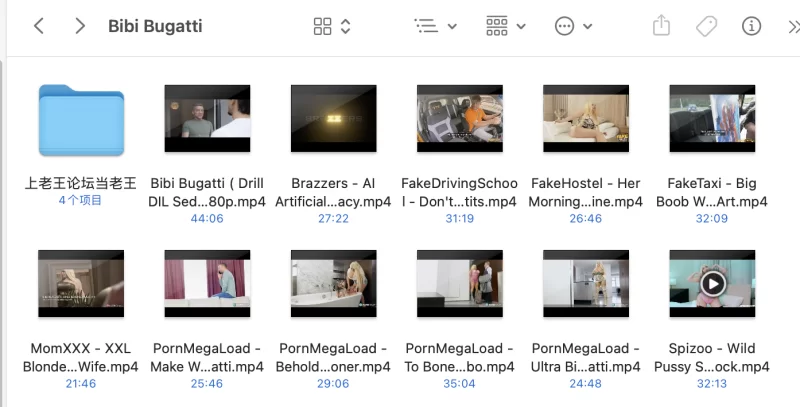The image size is (800, 407).
Task: Select the video lasting 31:19
Action: tap(460, 118)
